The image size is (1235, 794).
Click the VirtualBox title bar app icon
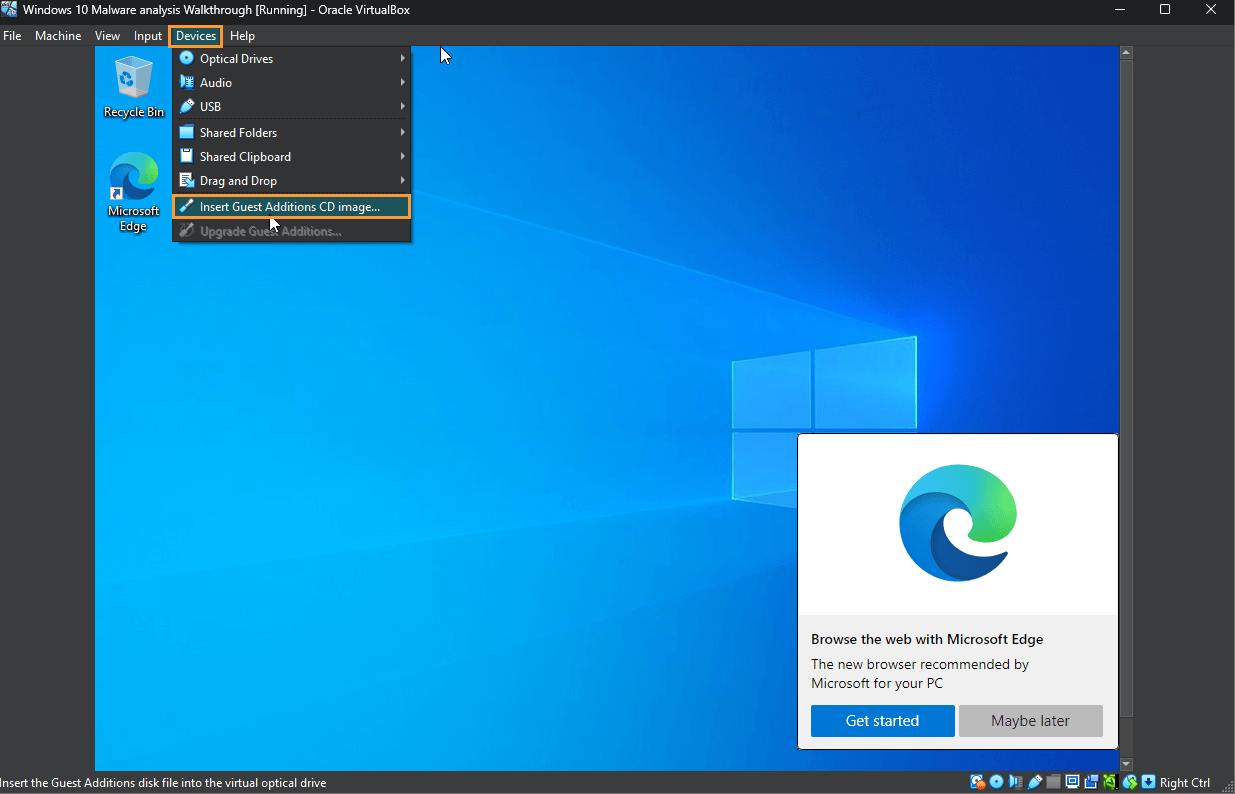coord(9,10)
